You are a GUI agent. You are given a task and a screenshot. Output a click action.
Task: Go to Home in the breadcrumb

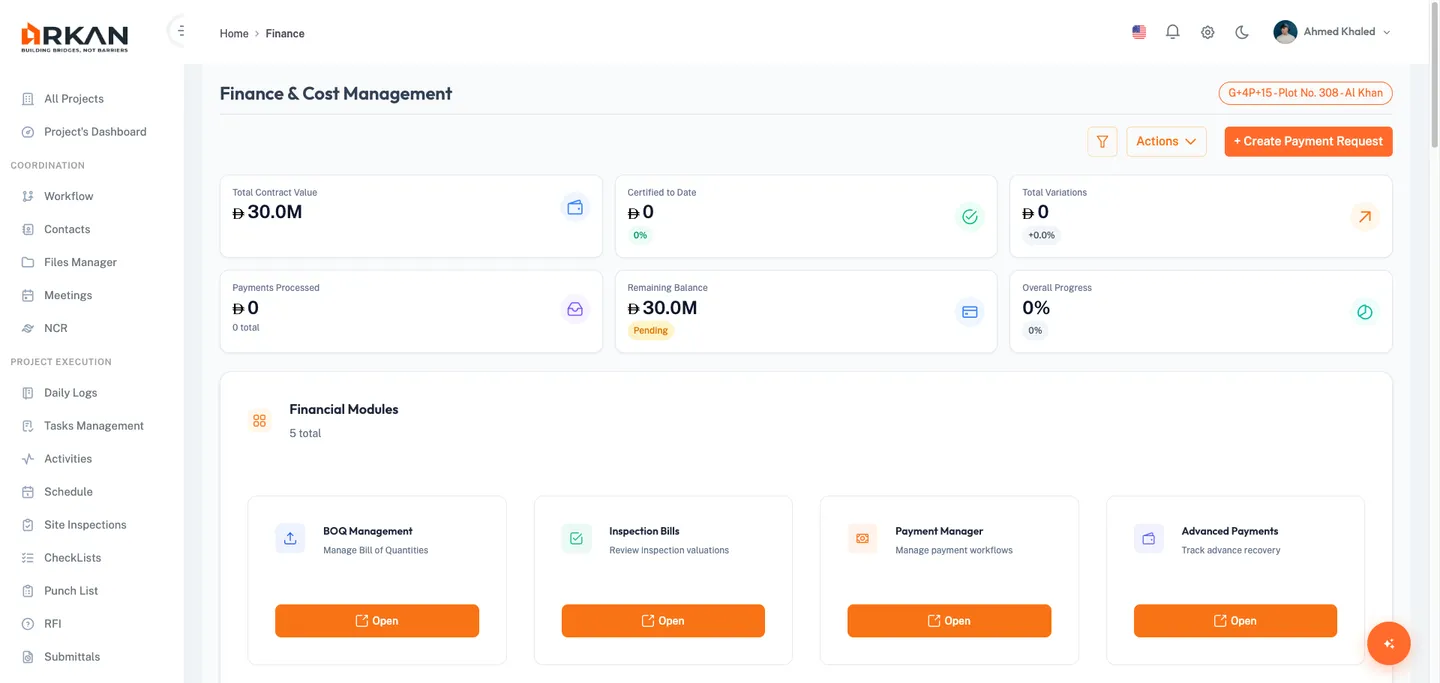click(x=233, y=33)
